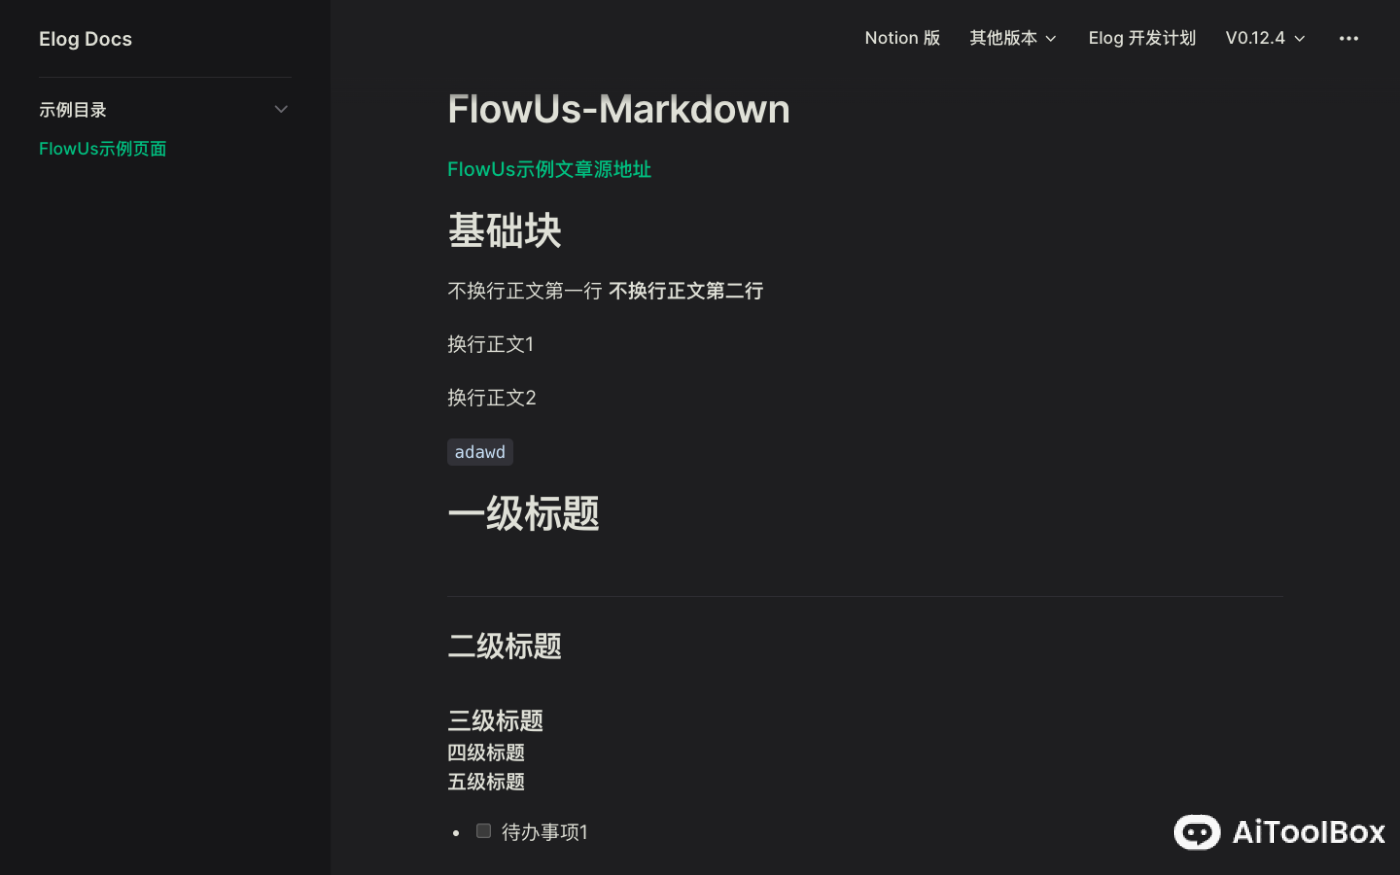Open the Elog 开发计划 page

[1141, 38]
